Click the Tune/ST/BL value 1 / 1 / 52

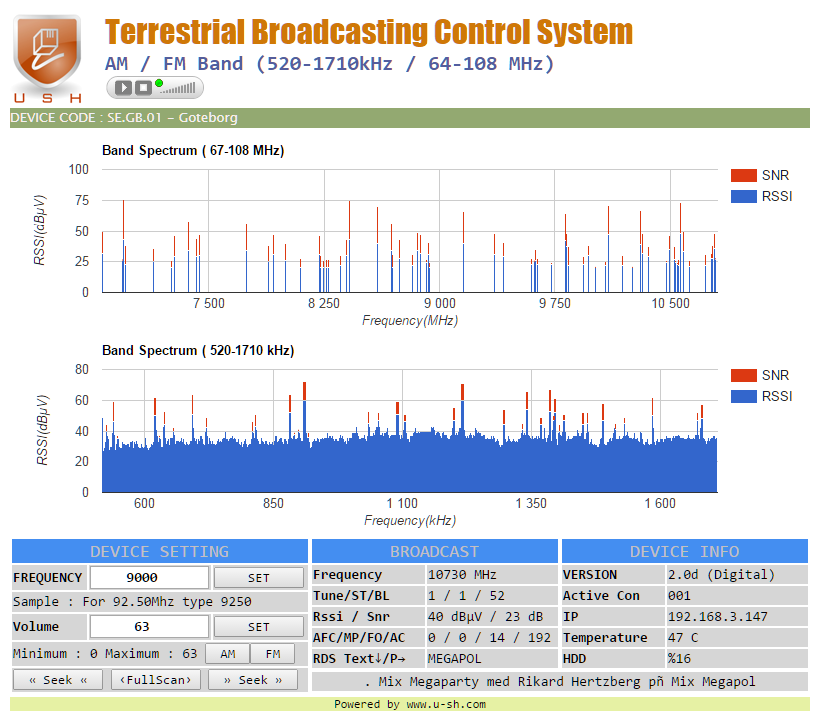(466, 596)
